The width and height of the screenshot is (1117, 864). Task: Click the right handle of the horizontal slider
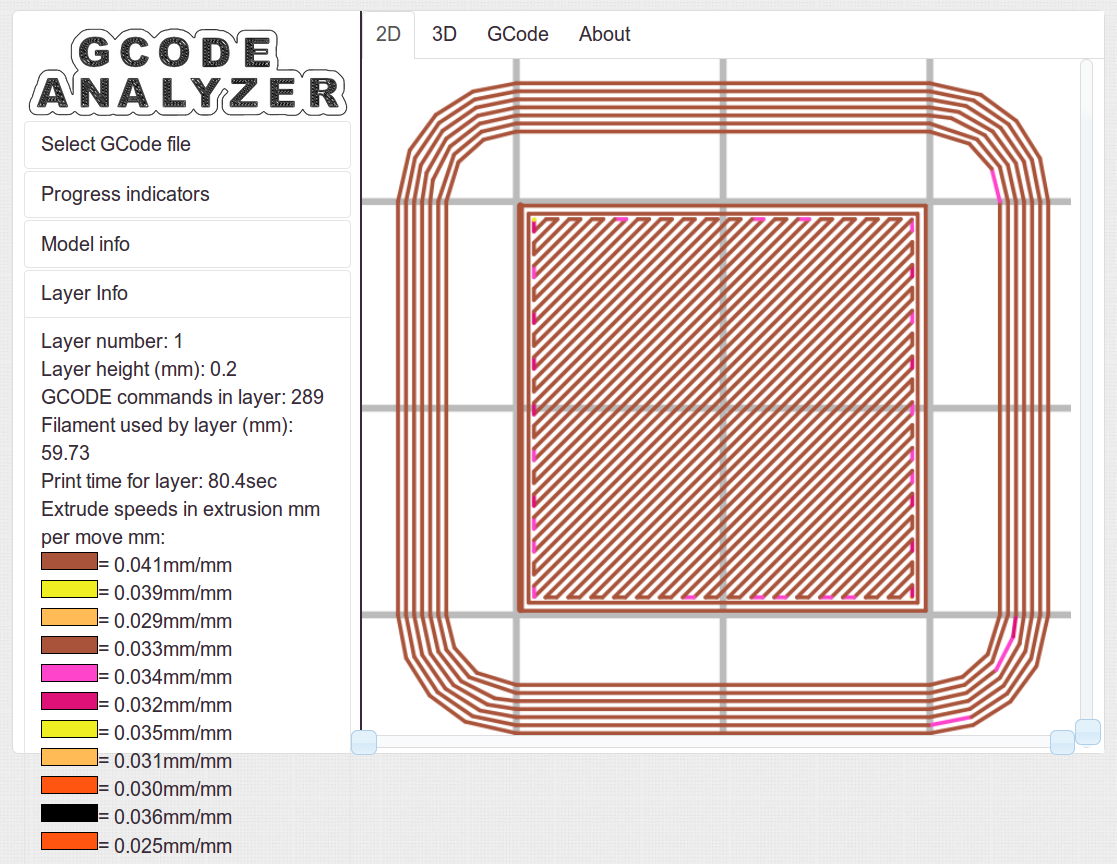(x=1062, y=742)
